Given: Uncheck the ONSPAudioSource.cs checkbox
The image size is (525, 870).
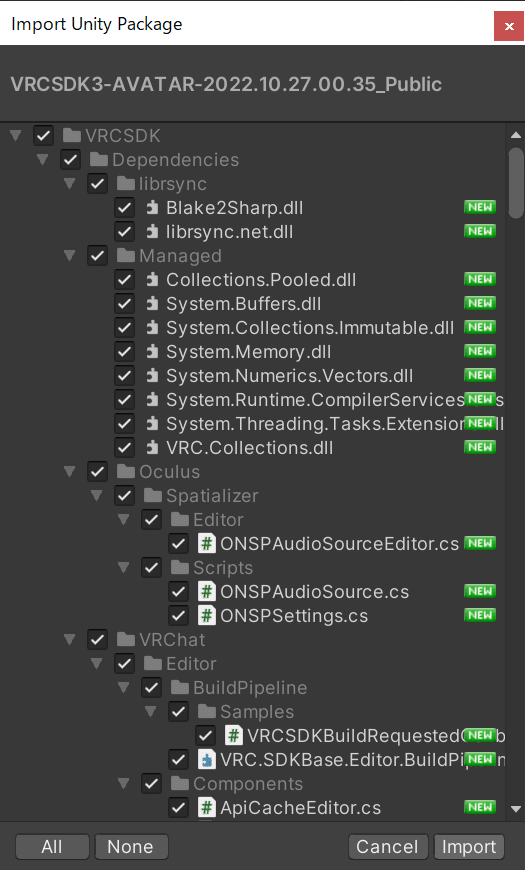Looking at the screenshot, I should 178,592.
